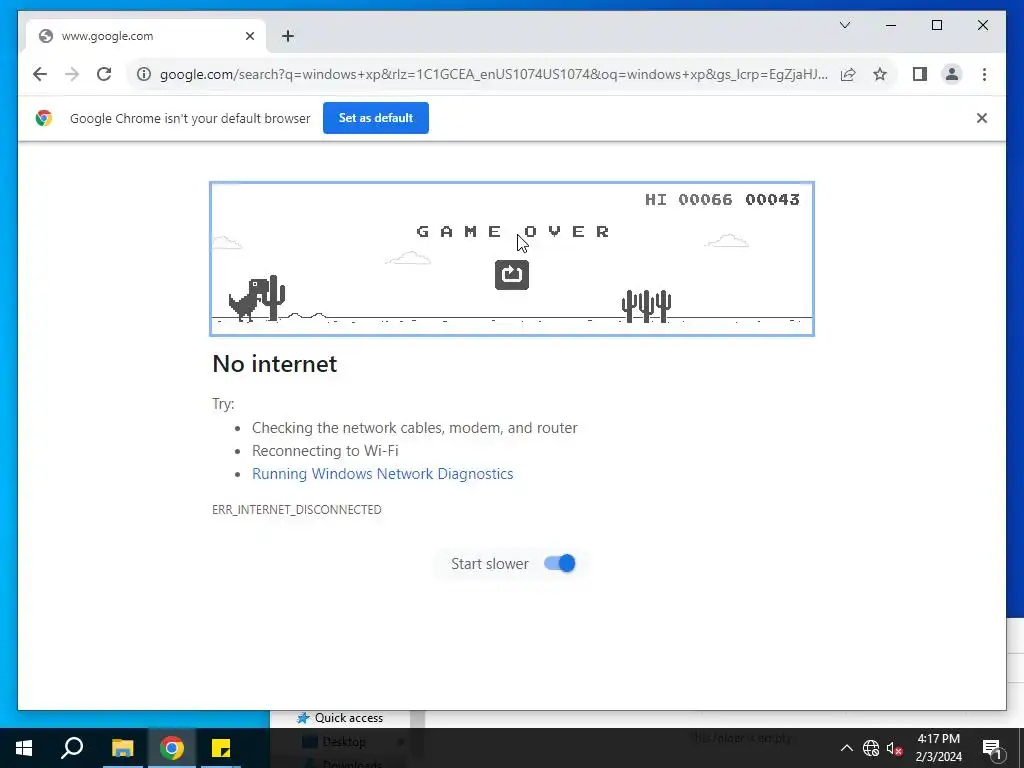Screen dimensions: 1024x768
Task: Click the forward navigation arrow
Action: (72, 74)
